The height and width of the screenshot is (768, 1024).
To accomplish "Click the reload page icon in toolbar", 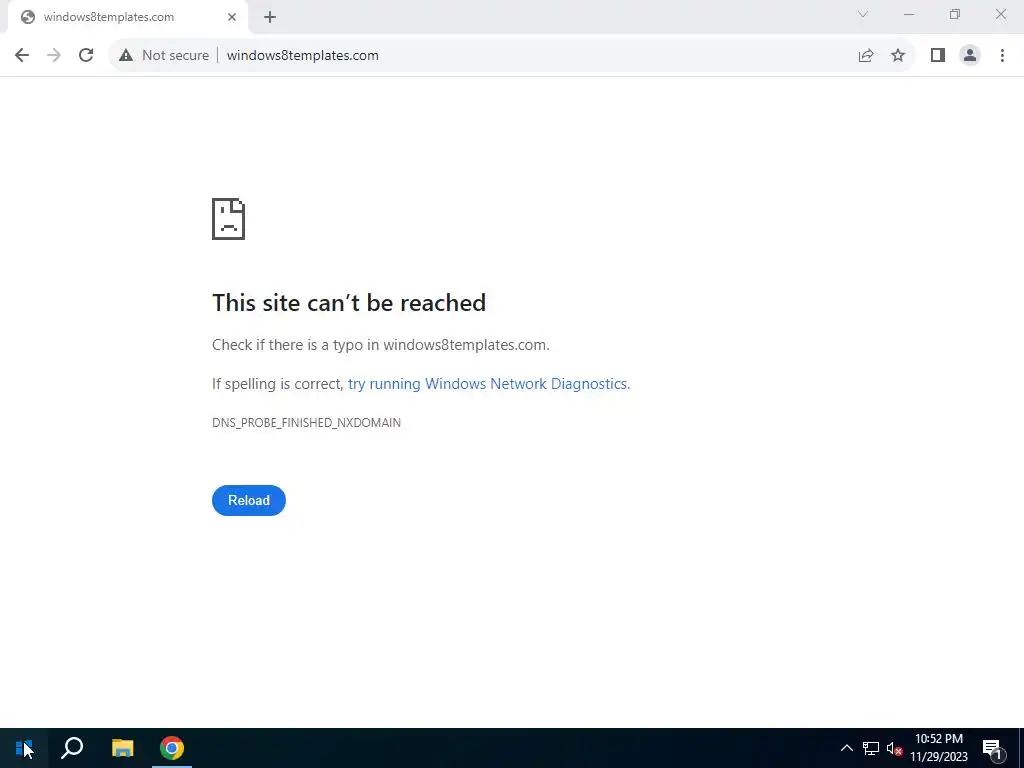I will (86, 56).
